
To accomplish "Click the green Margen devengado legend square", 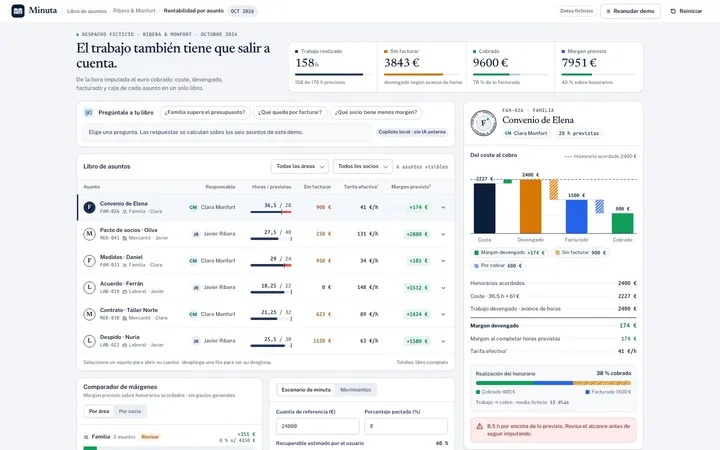I will [476, 253].
